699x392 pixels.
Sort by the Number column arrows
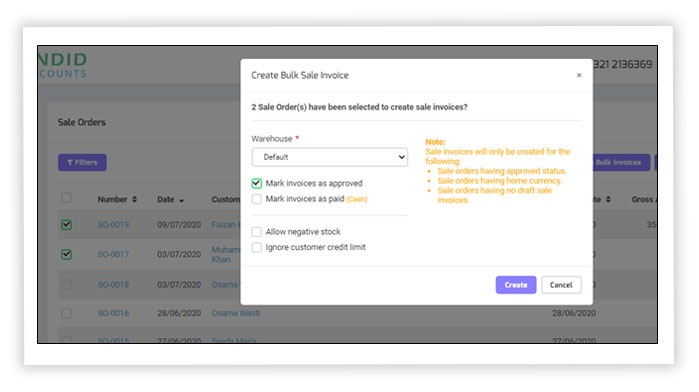click(x=134, y=199)
